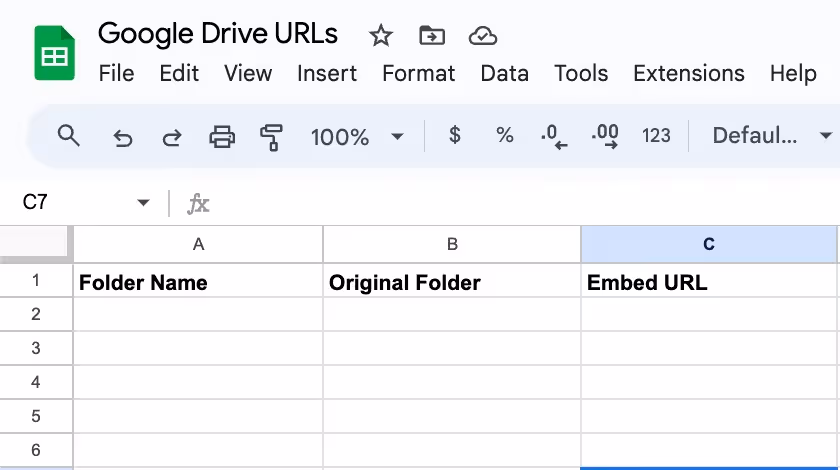840x470 pixels.
Task: Expand the name box dropdown arrow
Action: click(143, 203)
